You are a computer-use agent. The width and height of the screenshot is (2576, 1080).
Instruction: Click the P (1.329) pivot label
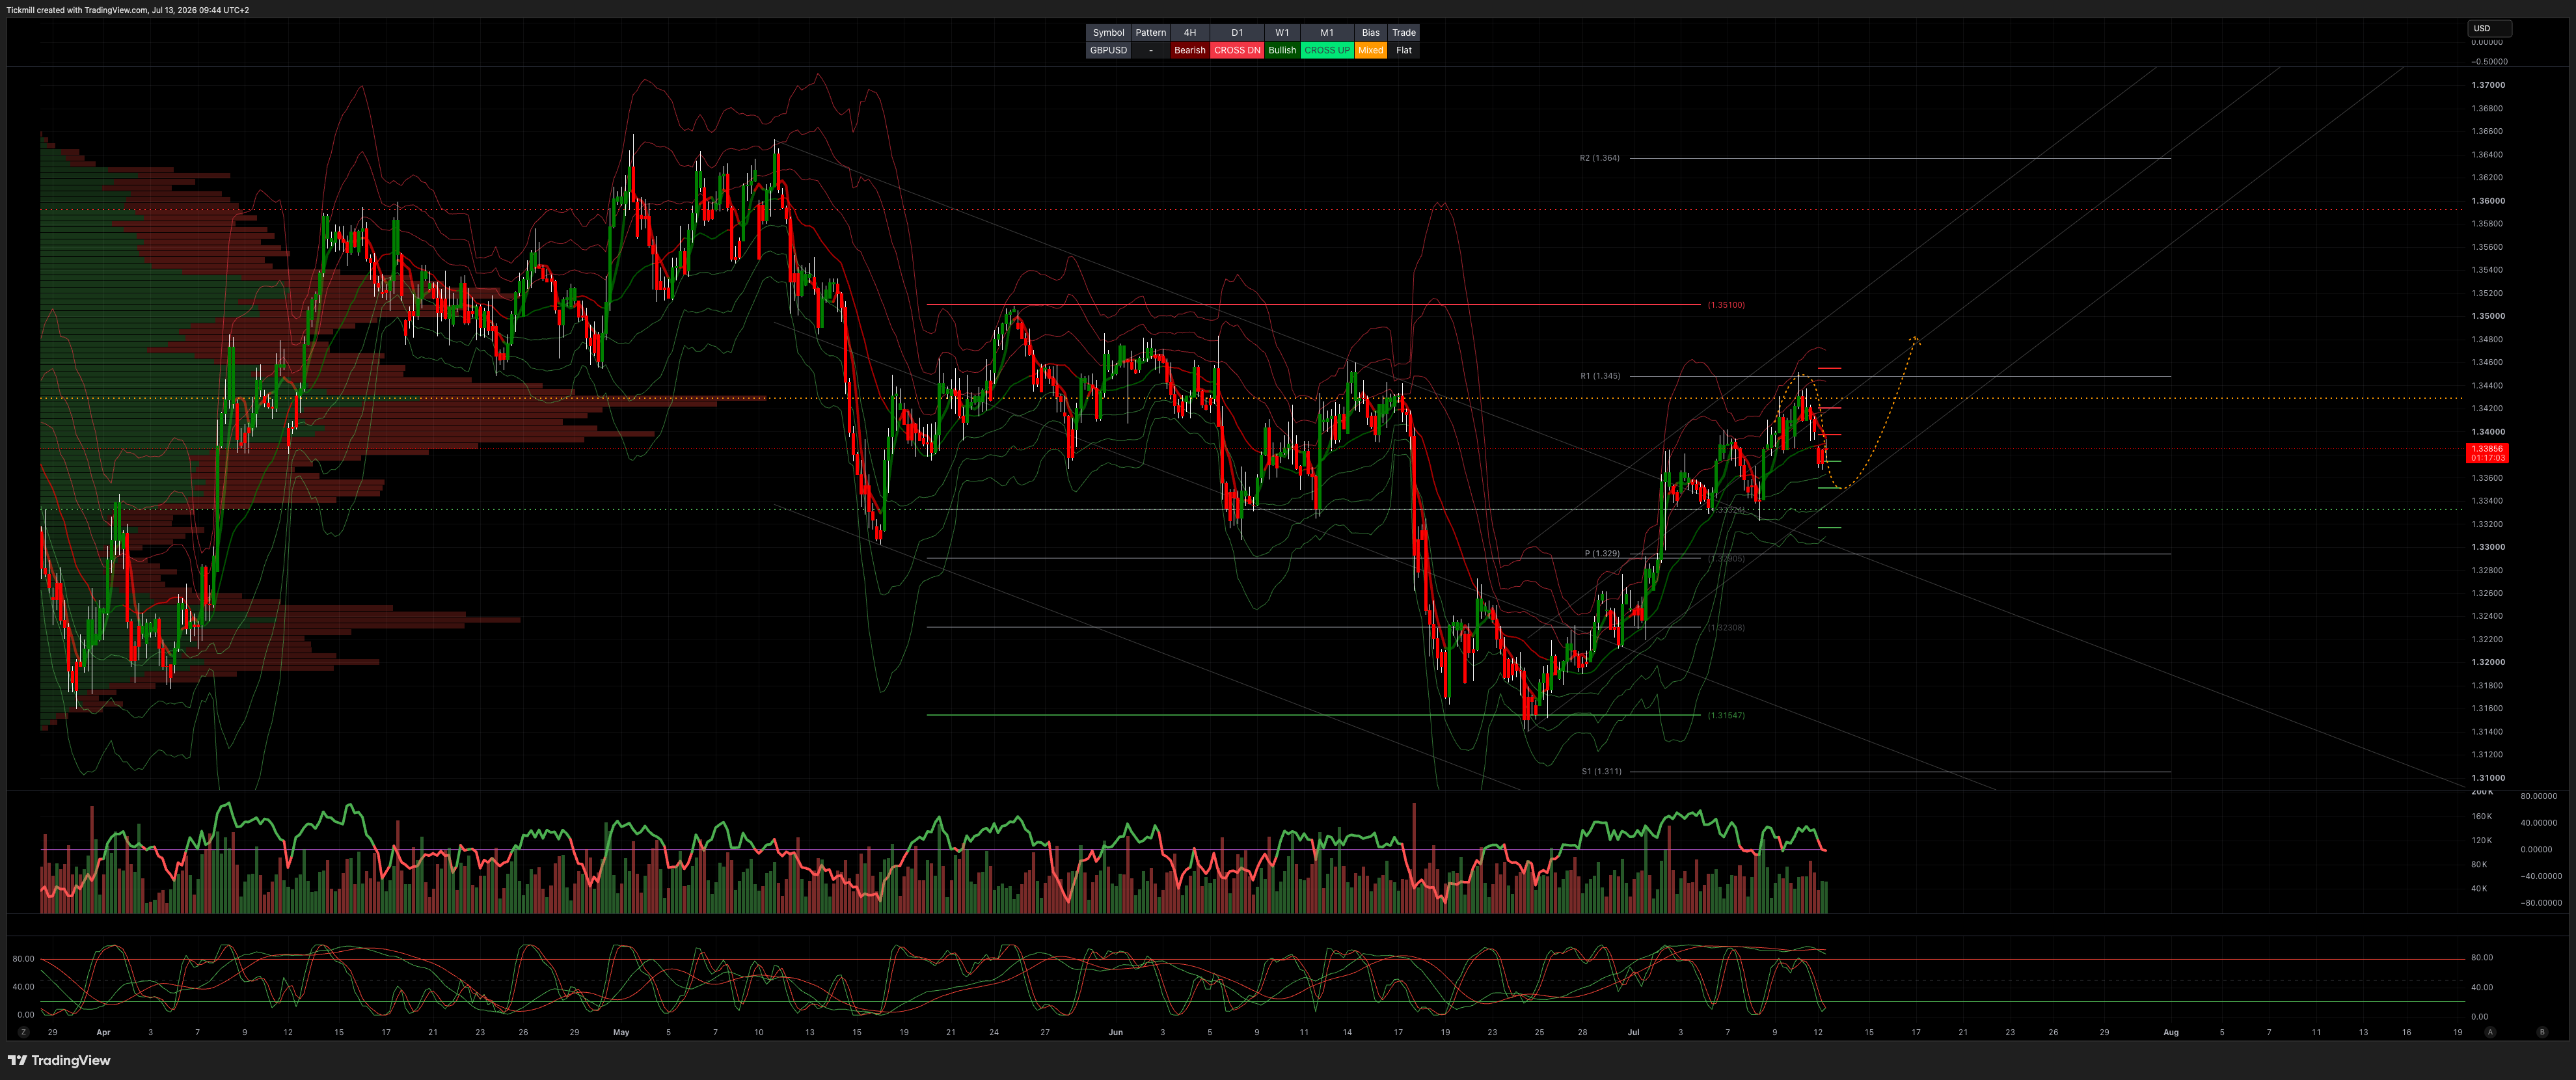[x=1602, y=553]
